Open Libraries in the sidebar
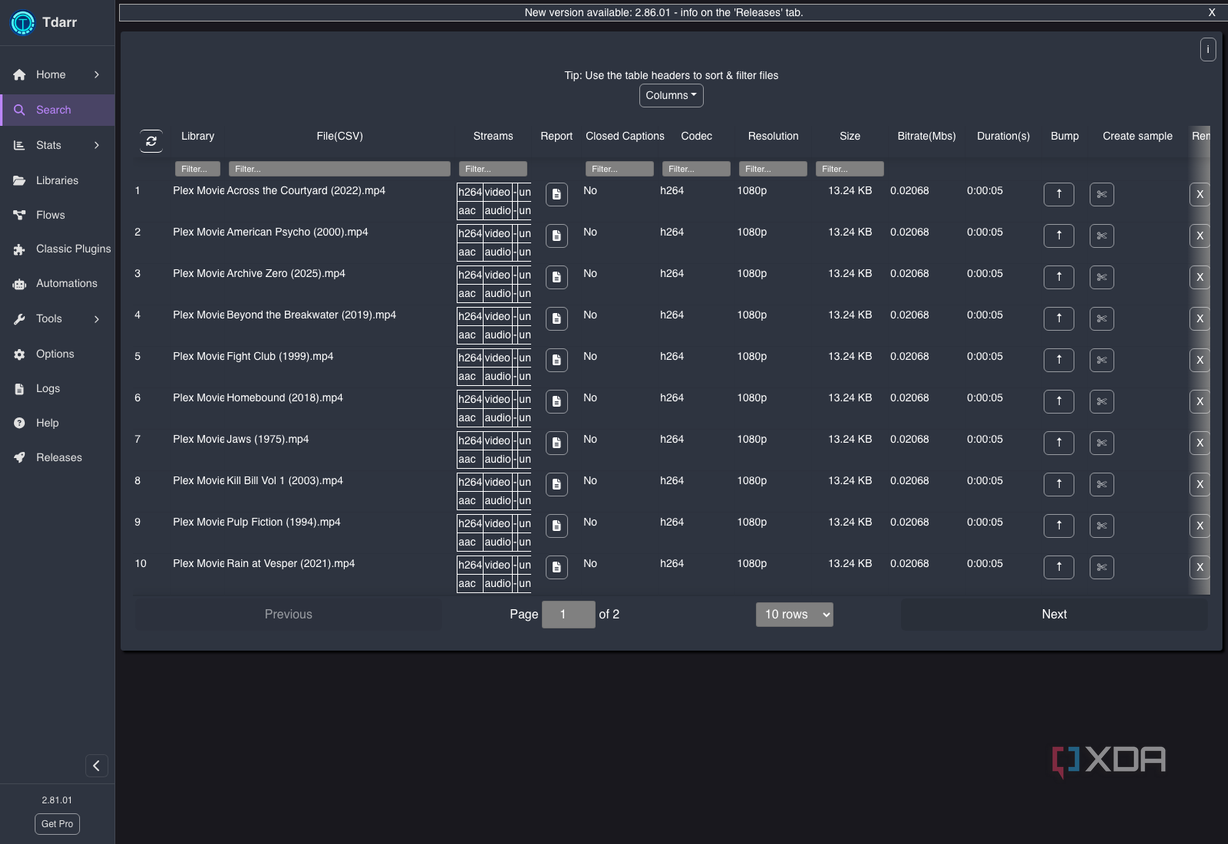Viewport: 1228px width, 844px height. coord(57,181)
